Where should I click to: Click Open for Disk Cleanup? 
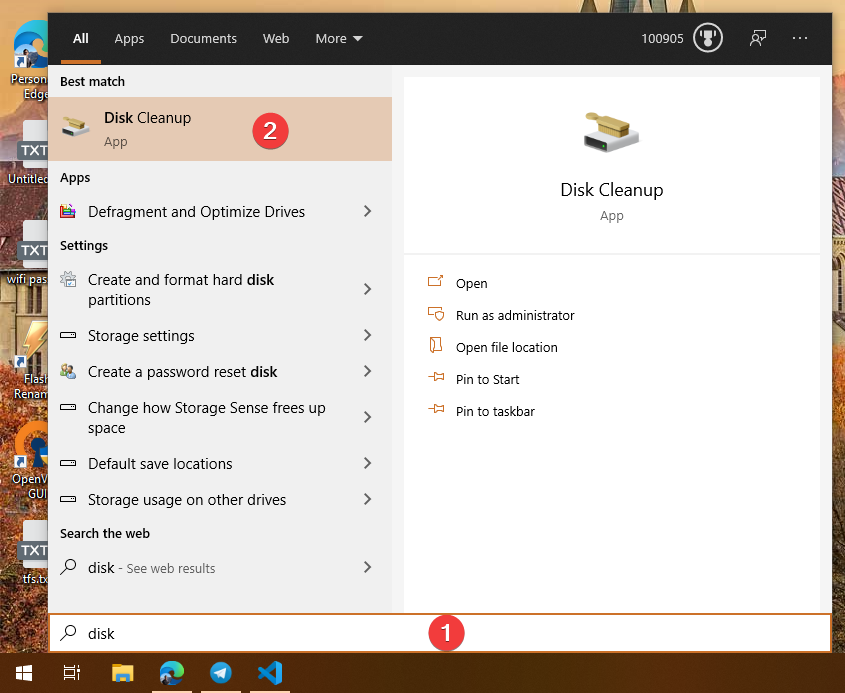click(x=472, y=283)
